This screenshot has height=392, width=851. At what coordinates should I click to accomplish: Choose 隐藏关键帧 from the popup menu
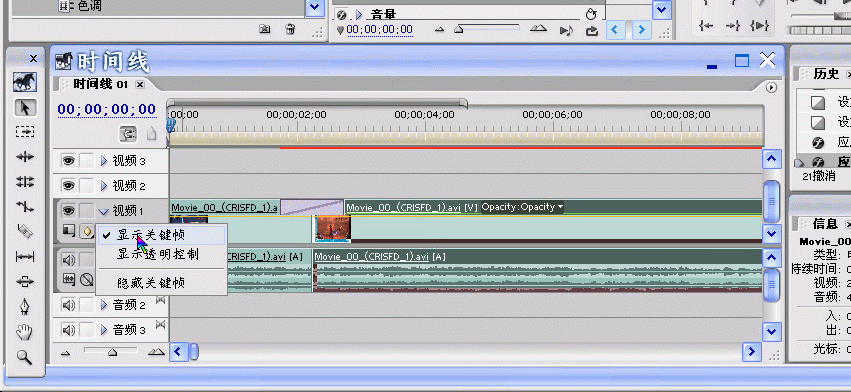[x=161, y=283]
